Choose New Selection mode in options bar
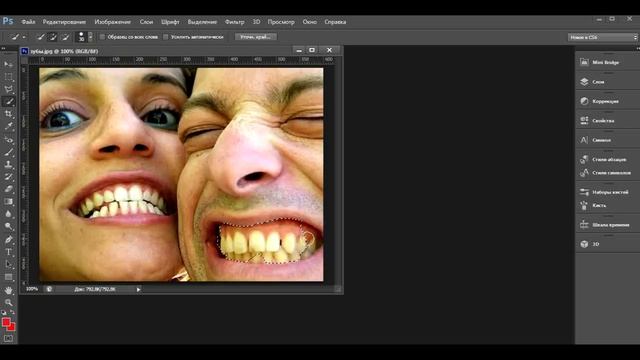Image resolution: width=640 pixels, height=360 pixels. [40, 37]
